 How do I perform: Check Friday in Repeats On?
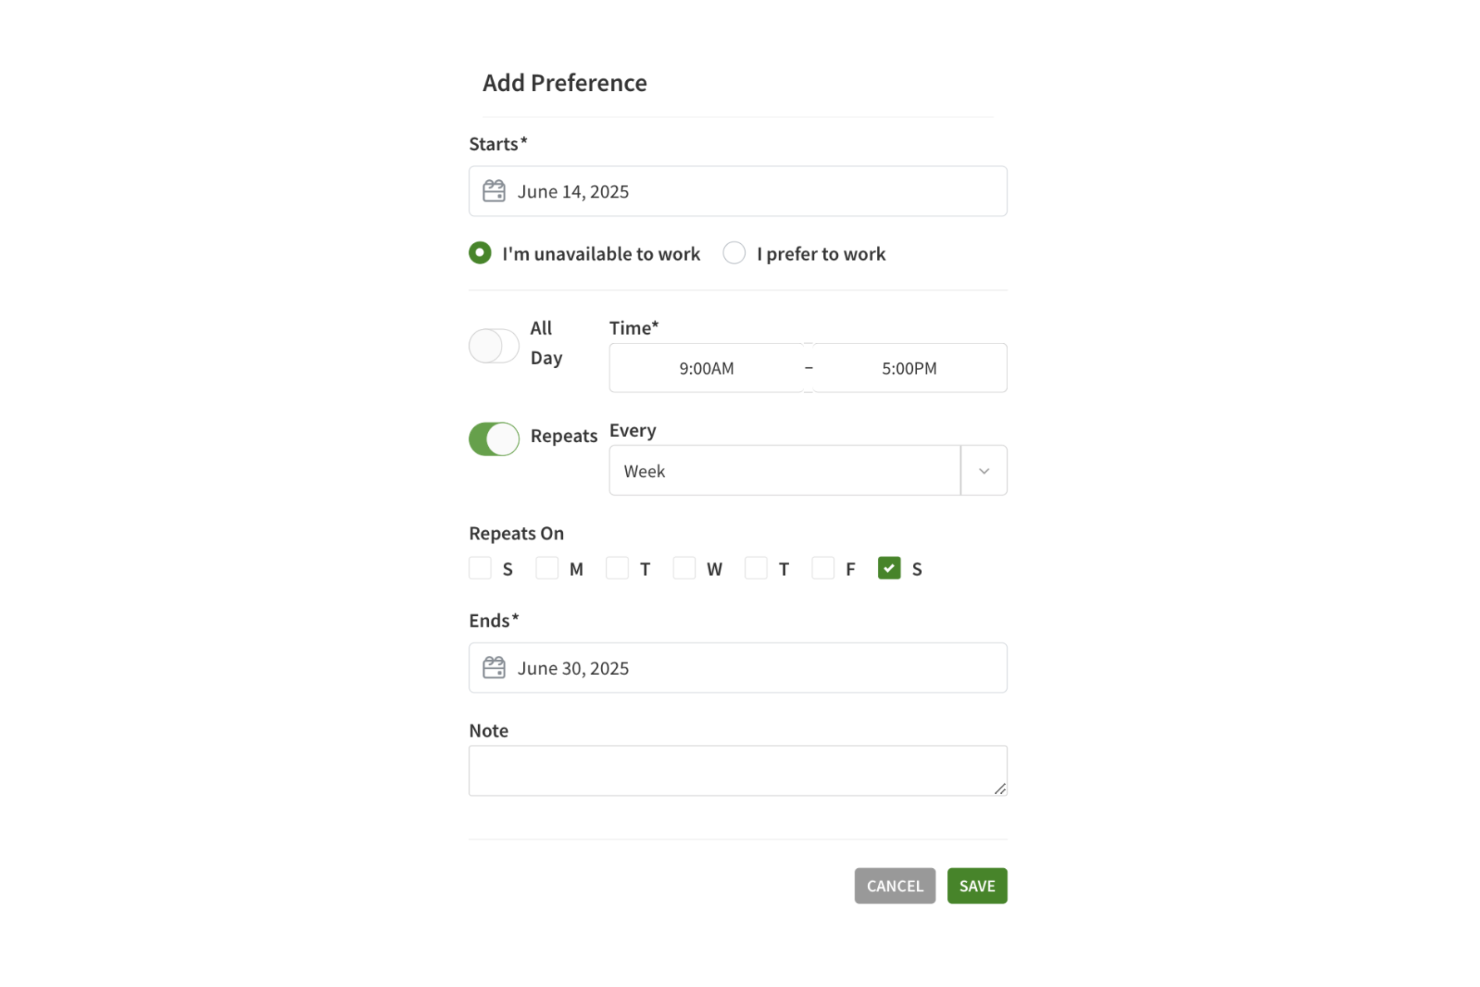tap(823, 567)
